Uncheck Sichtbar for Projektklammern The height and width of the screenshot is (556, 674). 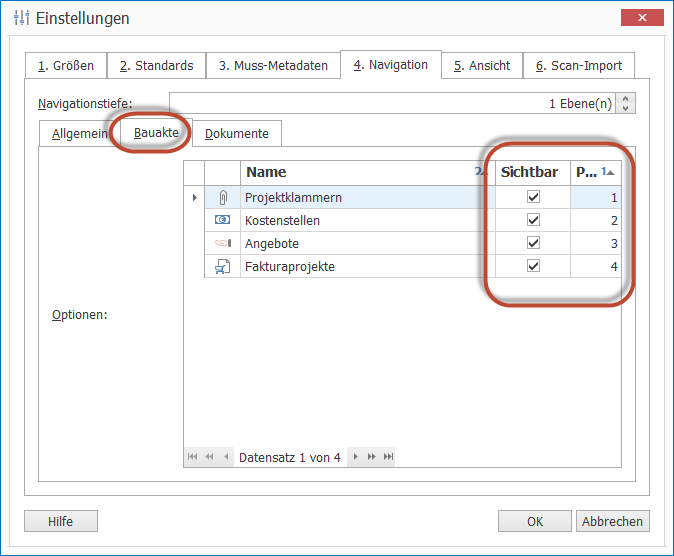[x=533, y=198]
